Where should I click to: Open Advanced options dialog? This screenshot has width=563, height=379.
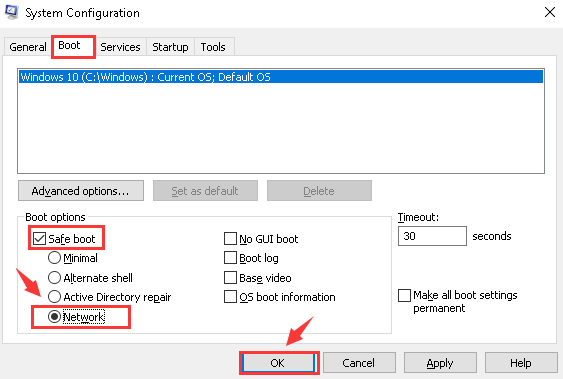pyautogui.click(x=81, y=191)
